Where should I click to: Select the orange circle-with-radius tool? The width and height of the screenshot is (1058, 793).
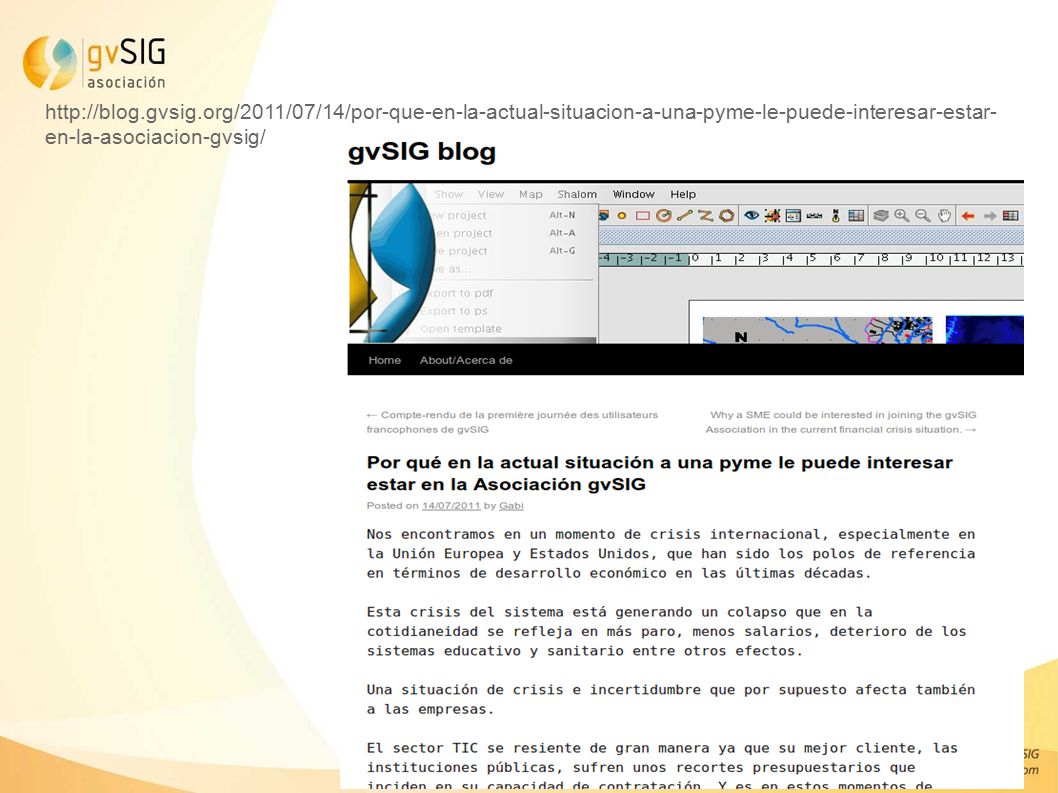click(664, 216)
